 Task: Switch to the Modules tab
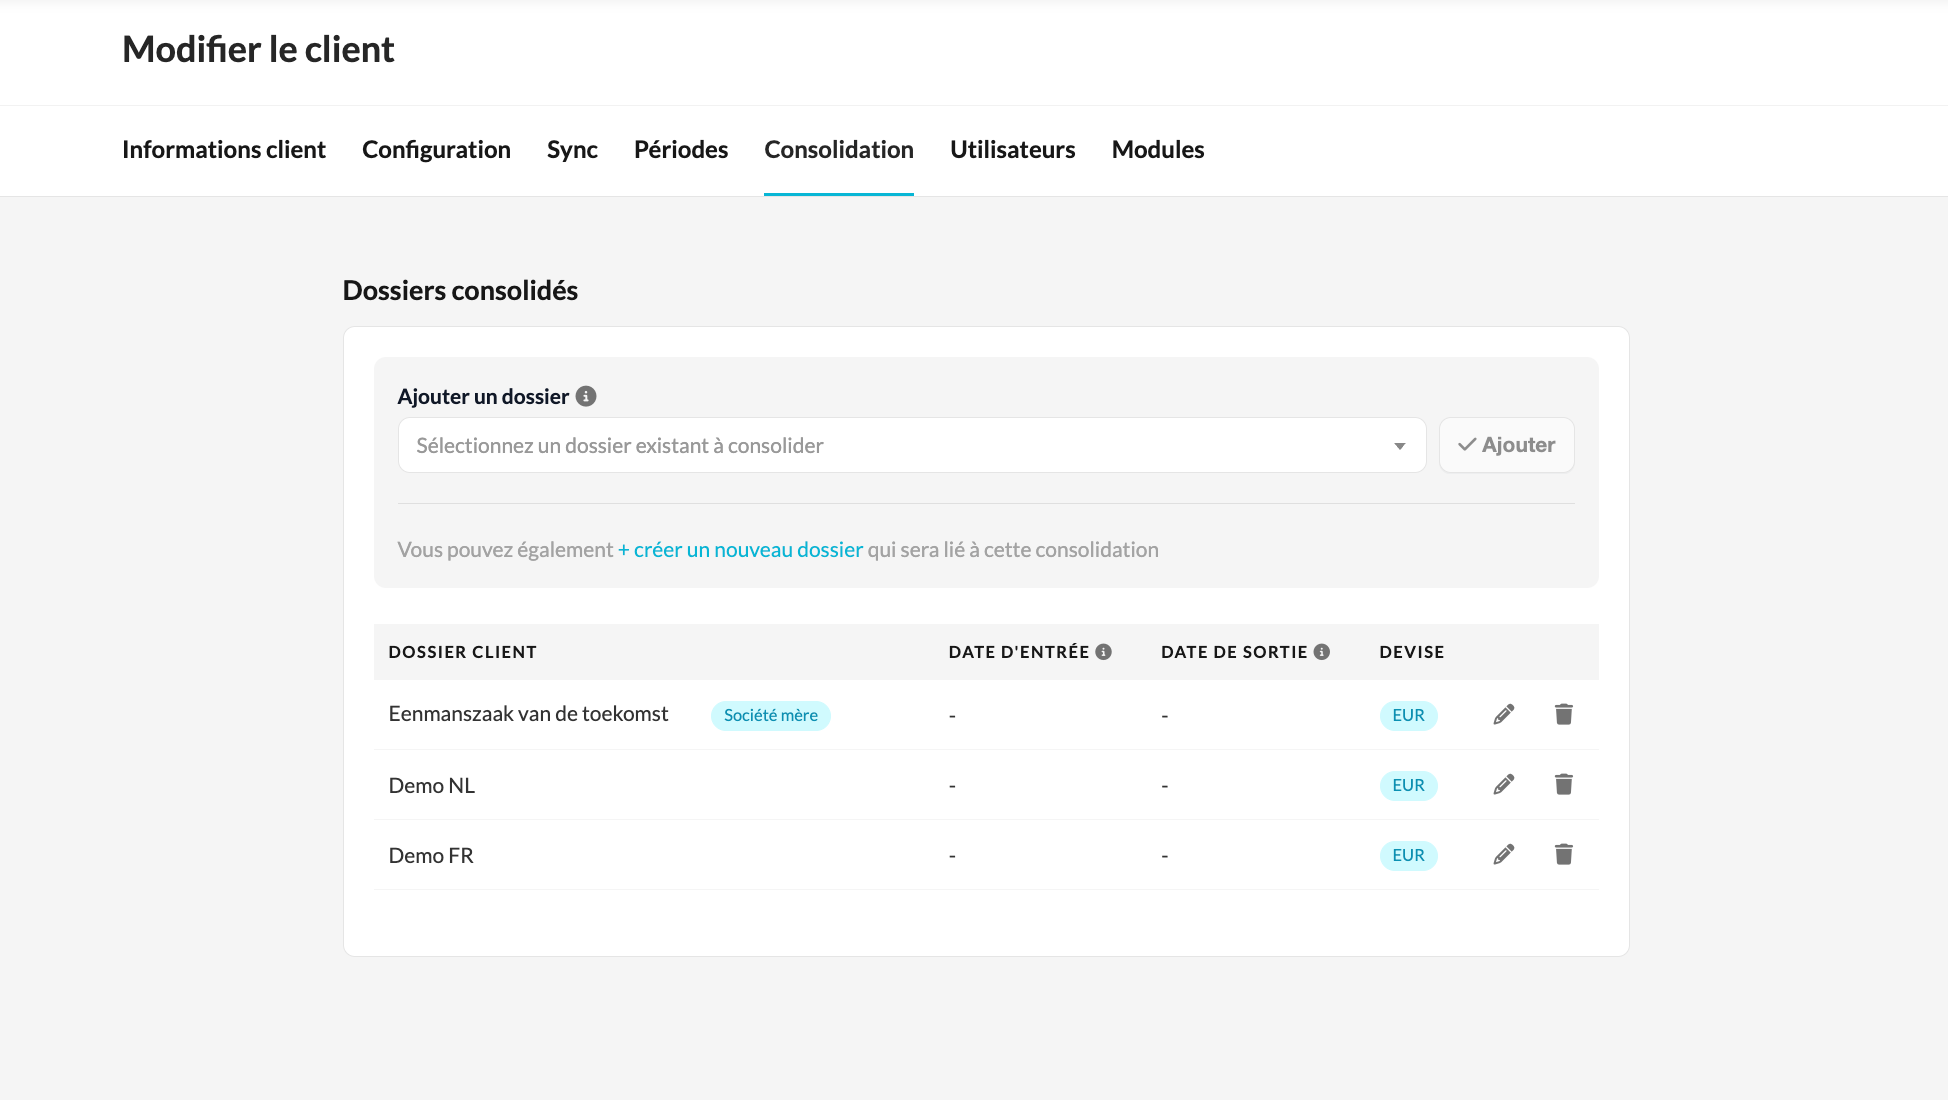coord(1158,150)
